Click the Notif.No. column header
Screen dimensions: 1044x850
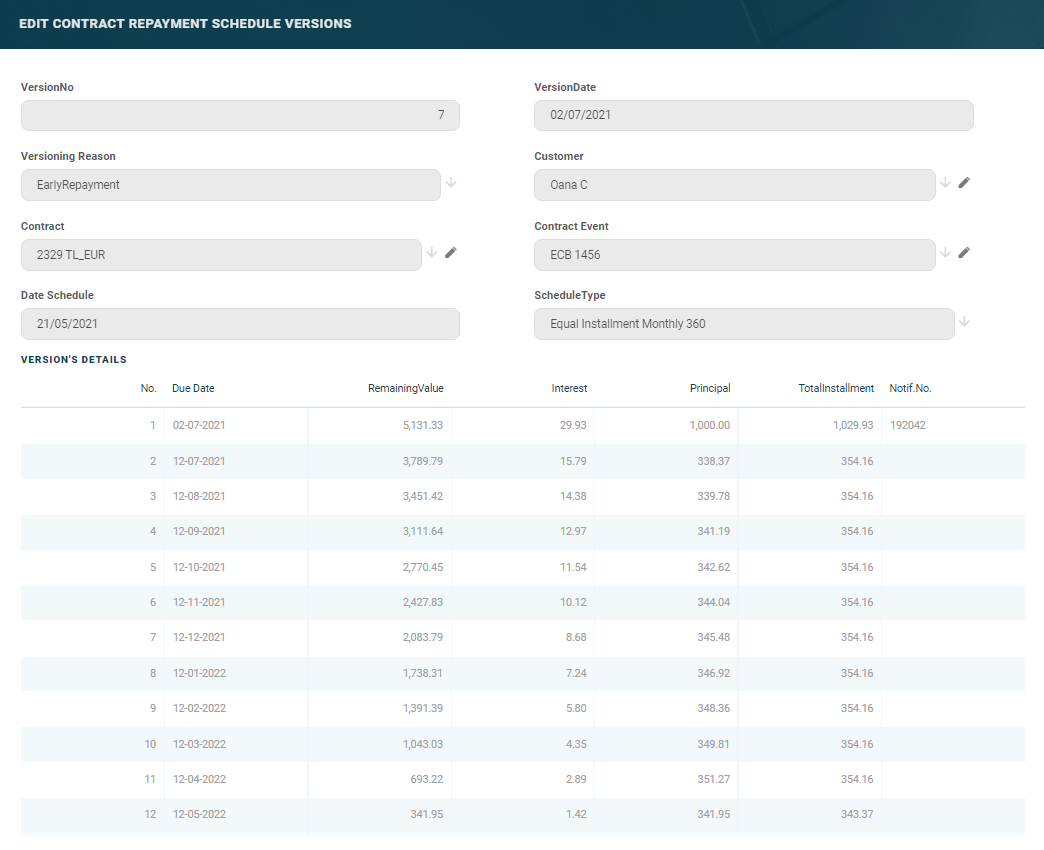910,388
